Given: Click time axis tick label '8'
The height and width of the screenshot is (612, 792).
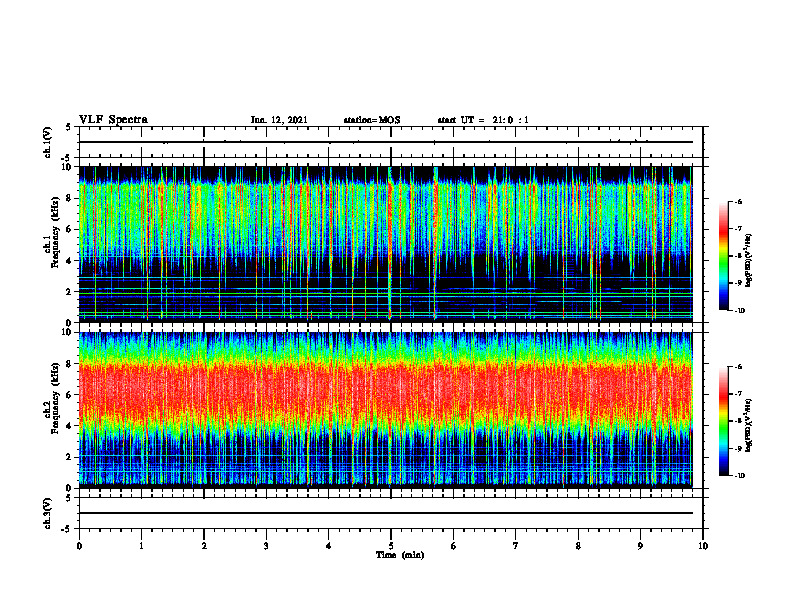Looking at the screenshot, I should (x=578, y=546).
